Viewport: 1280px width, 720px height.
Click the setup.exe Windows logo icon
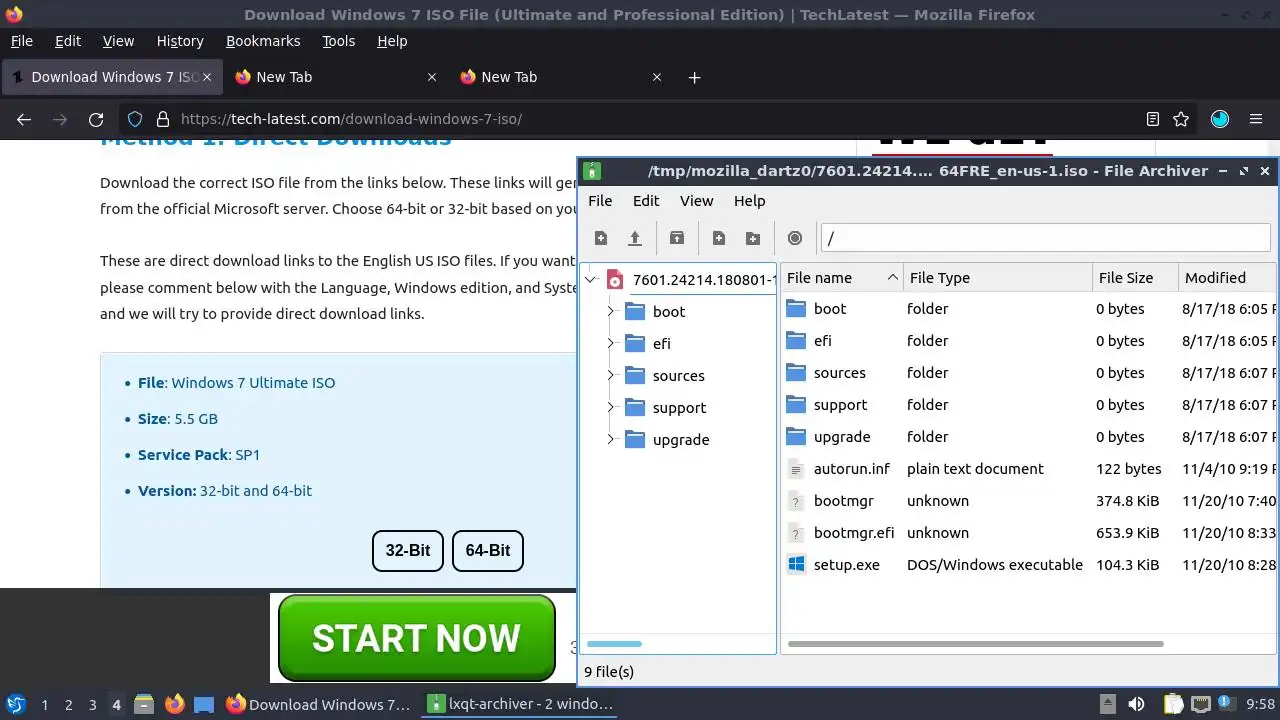[796, 565]
